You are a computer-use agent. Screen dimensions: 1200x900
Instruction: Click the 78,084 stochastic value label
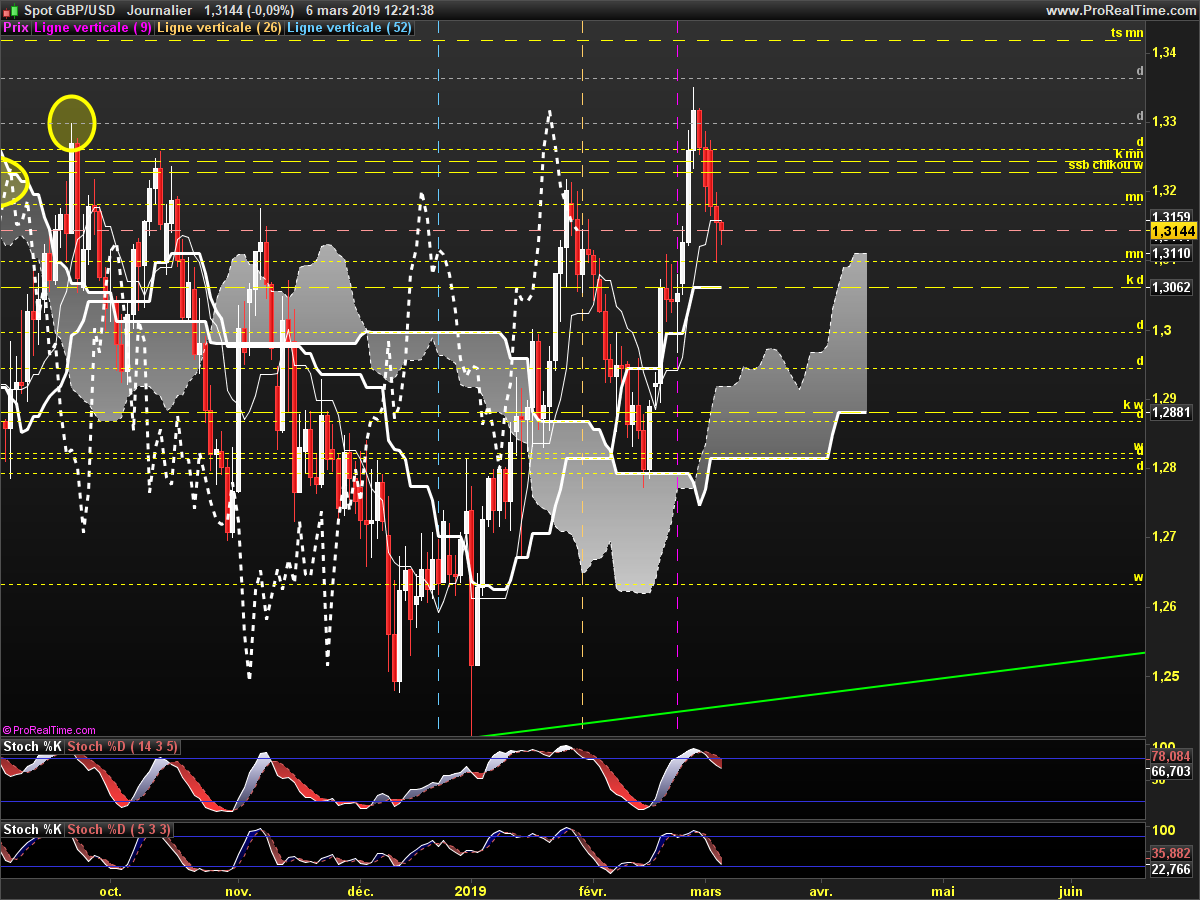point(1171,757)
